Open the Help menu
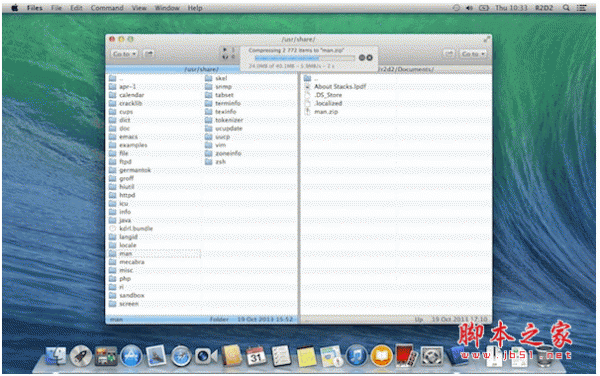Image resolution: width=600 pixels, height=376 pixels. (x=195, y=8)
